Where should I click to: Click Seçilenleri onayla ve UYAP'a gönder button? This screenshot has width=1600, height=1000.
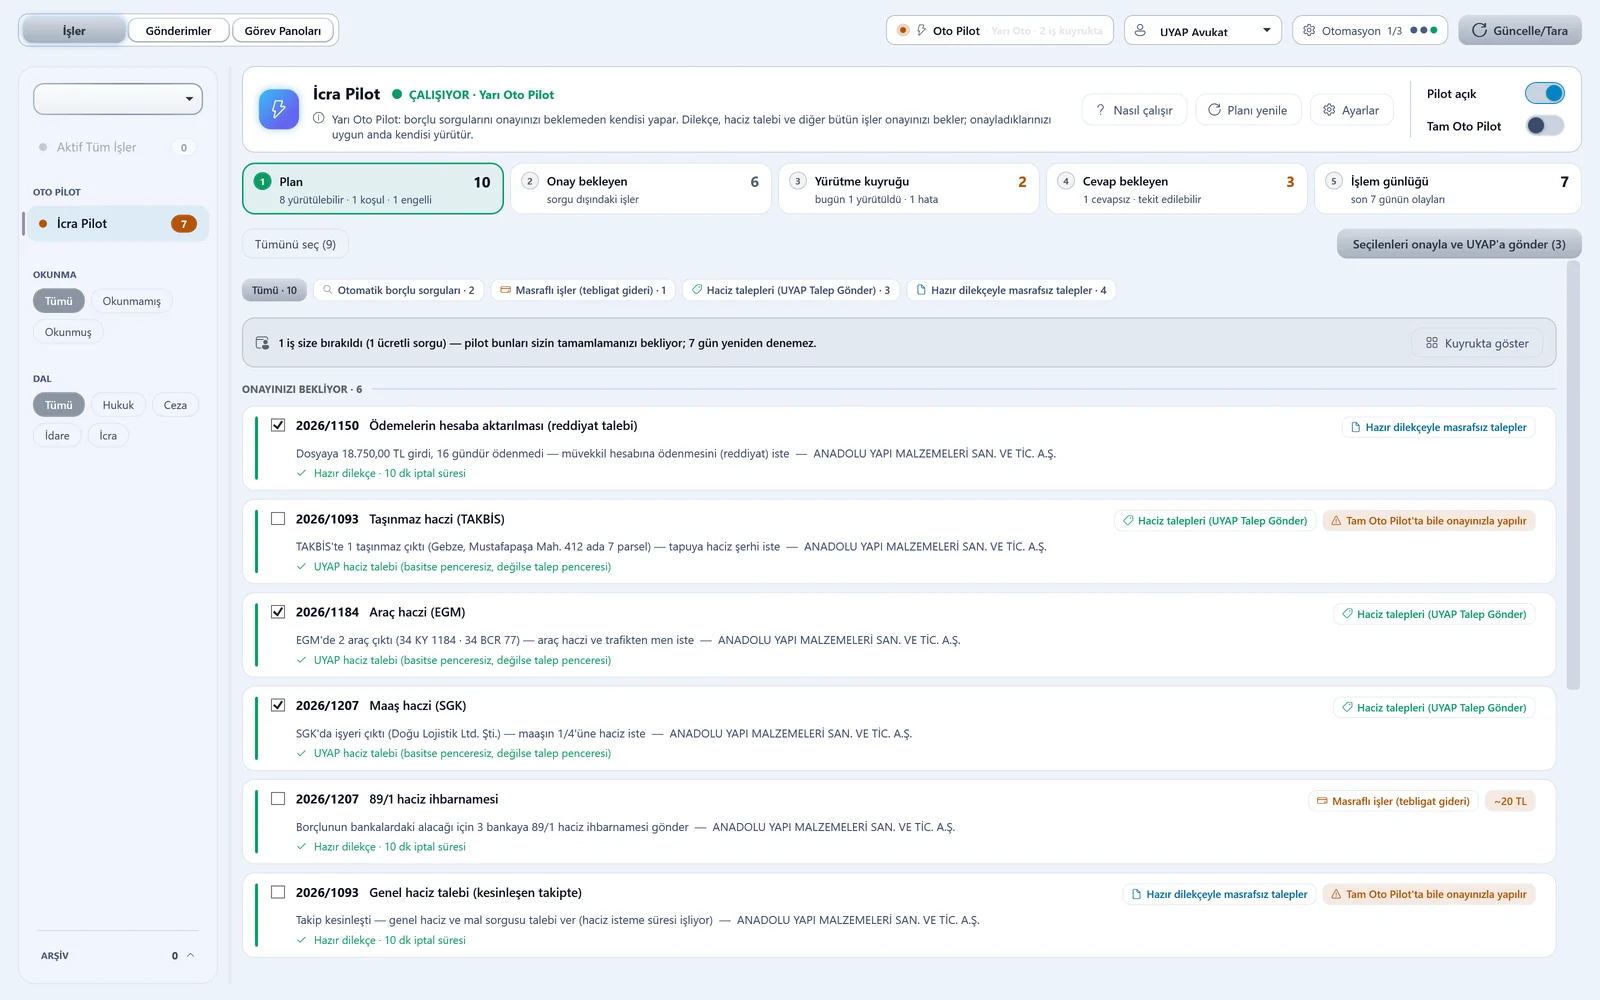(x=1459, y=244)
